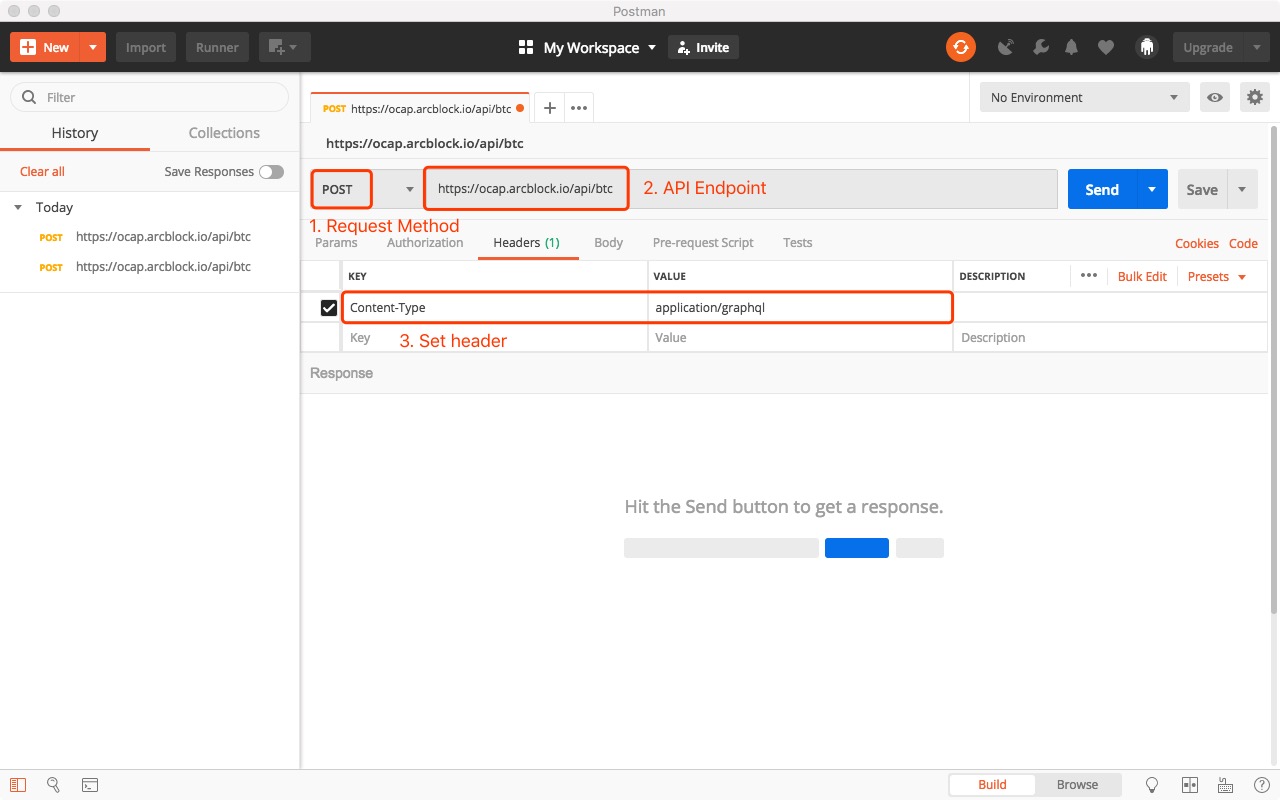The image size is (1280, 800).
Task: Click header columns three dots icon
Action: pos(1089,276)
